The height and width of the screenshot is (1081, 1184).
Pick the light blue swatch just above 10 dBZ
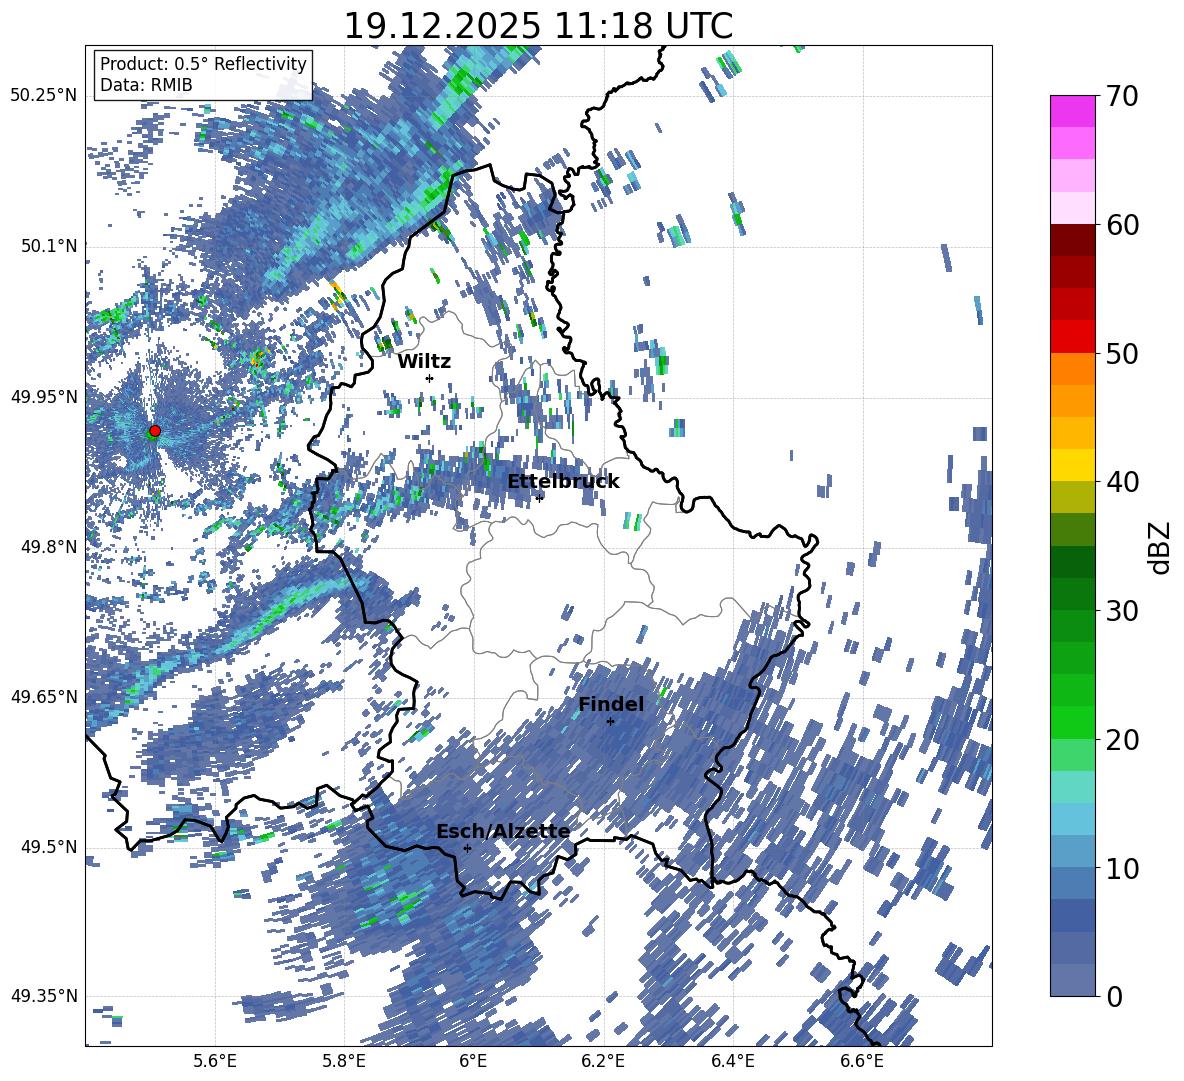1072,852
